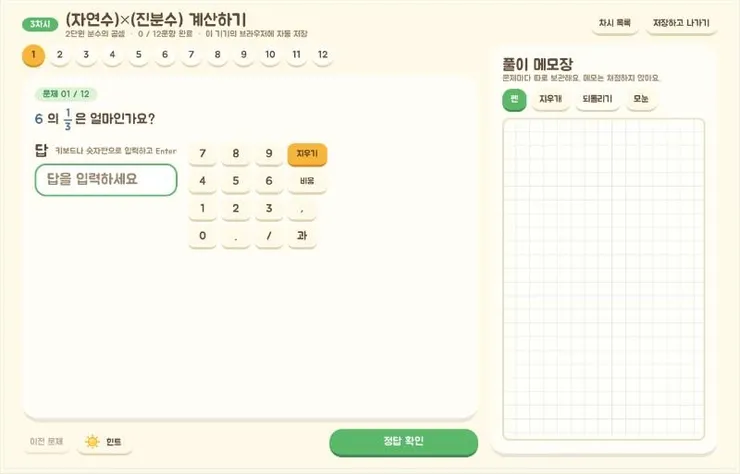Image resolution: width=740 pixels, height=474 pixels.
Task: Click the 이전 문제 previous problem button
Action: click(x=46, y=442)
